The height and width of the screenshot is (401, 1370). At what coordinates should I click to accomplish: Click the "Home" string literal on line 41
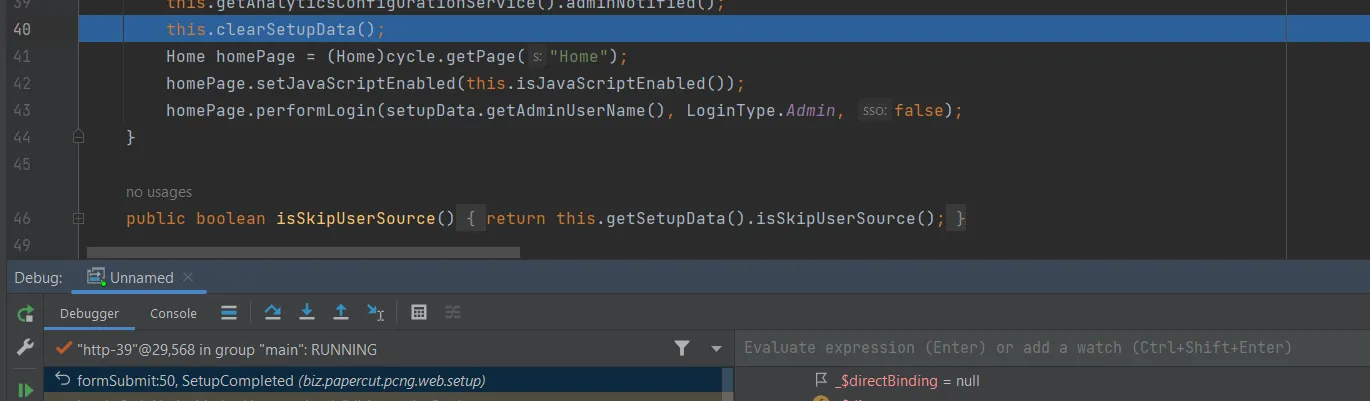point(580,56)
